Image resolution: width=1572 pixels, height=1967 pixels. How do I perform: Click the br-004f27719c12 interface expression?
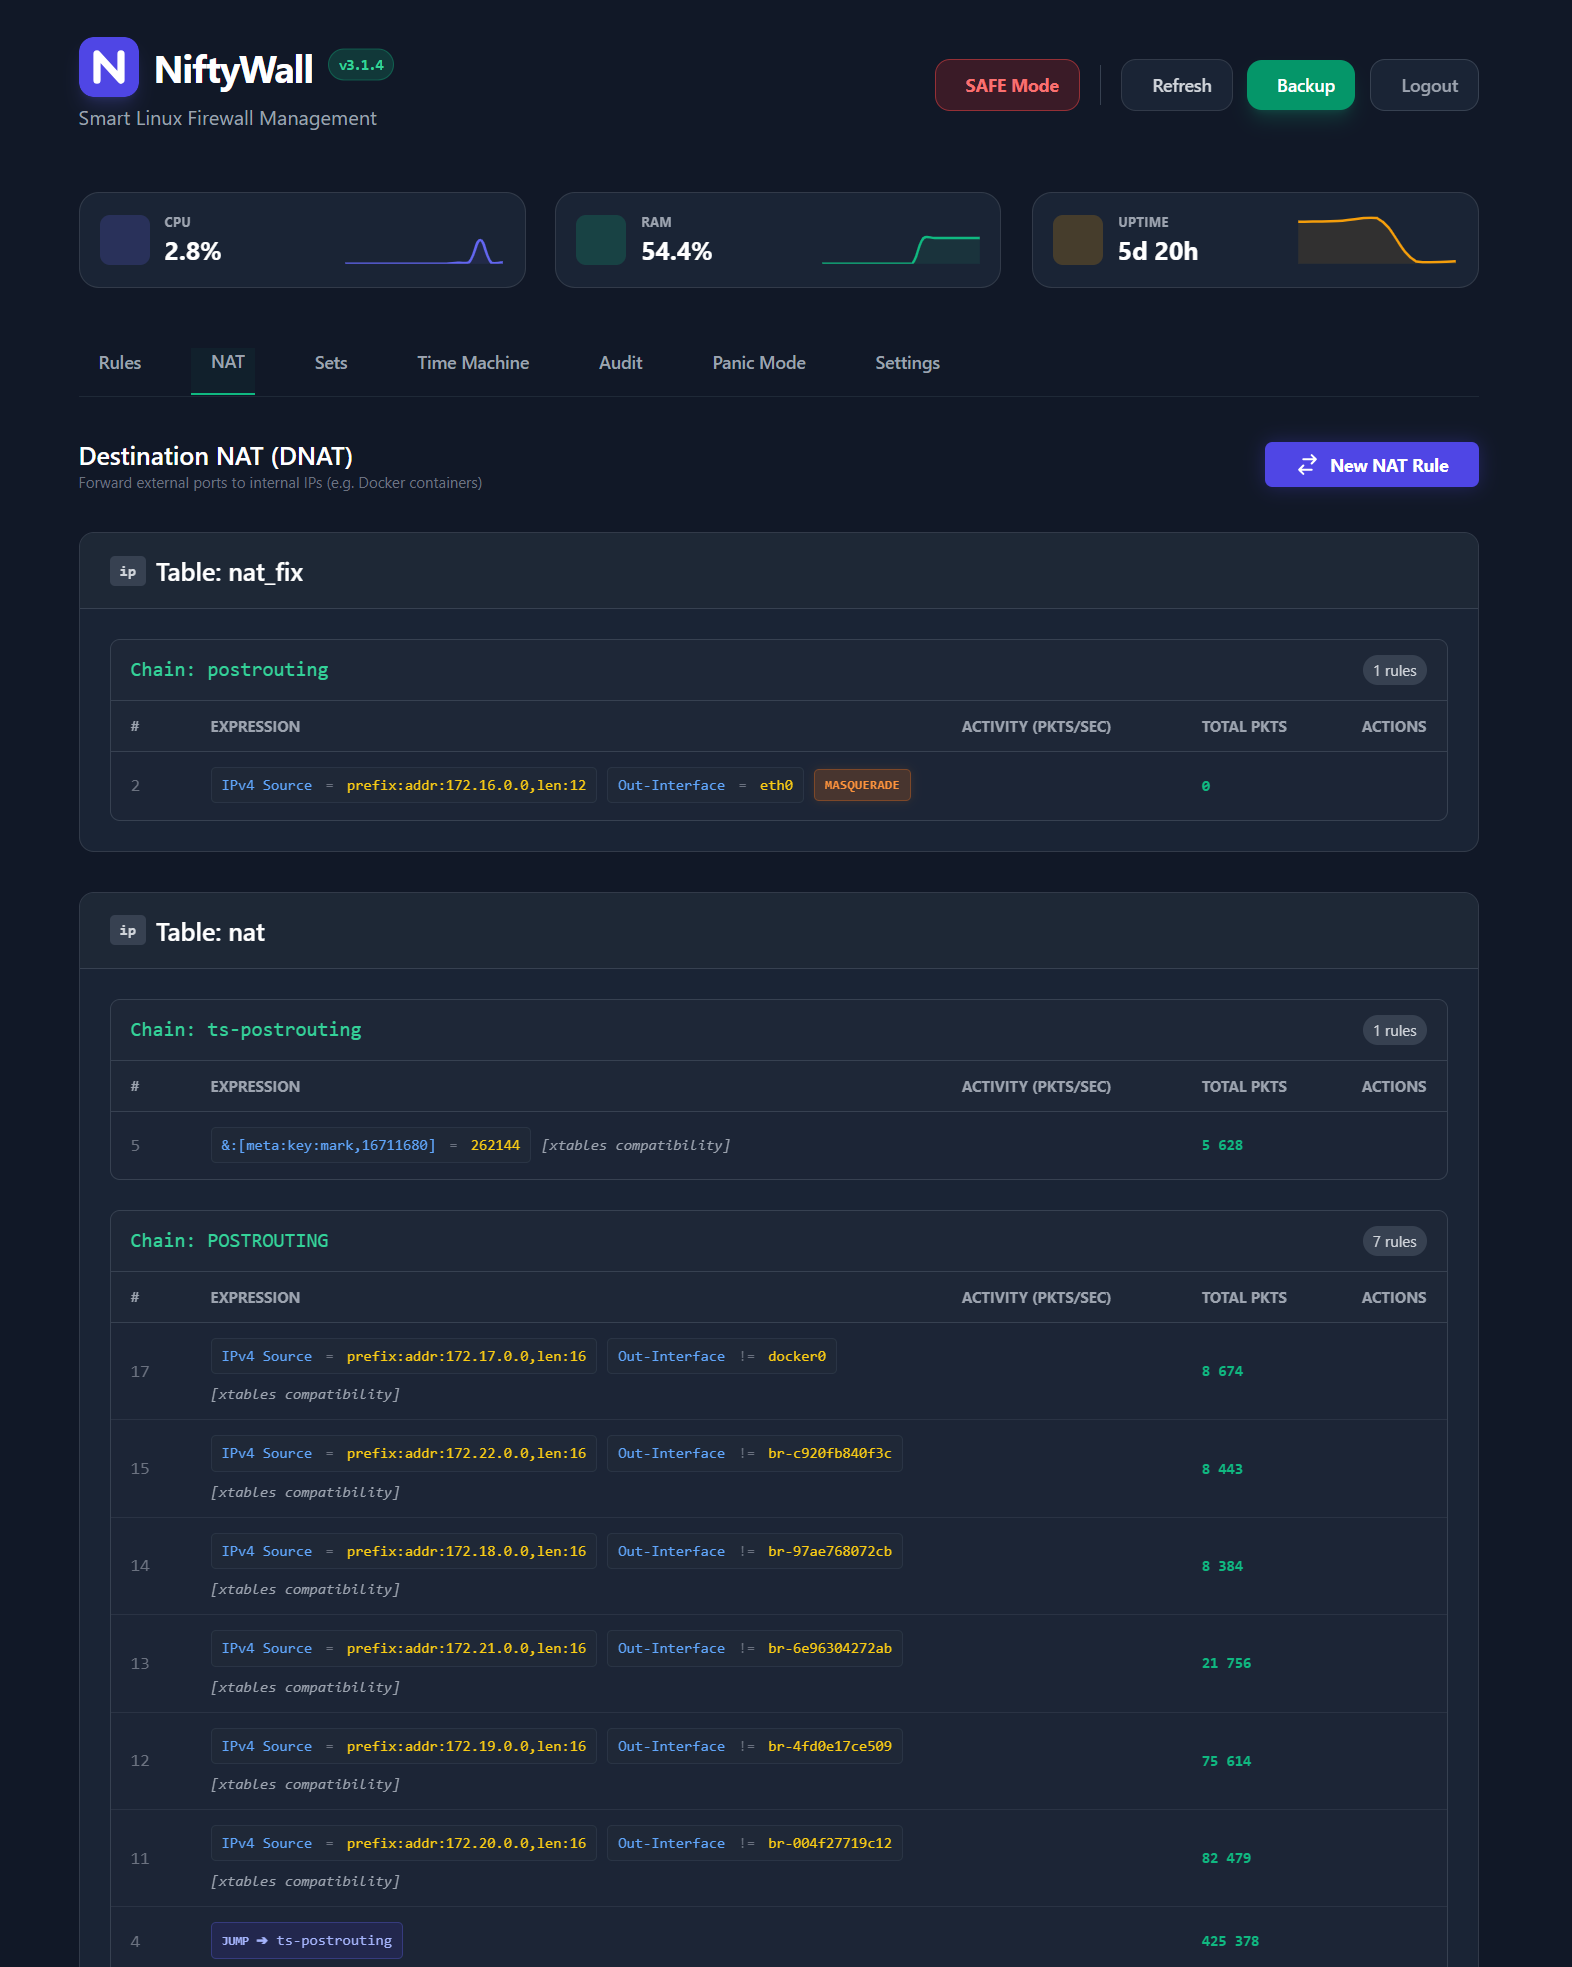(755, 1843)
